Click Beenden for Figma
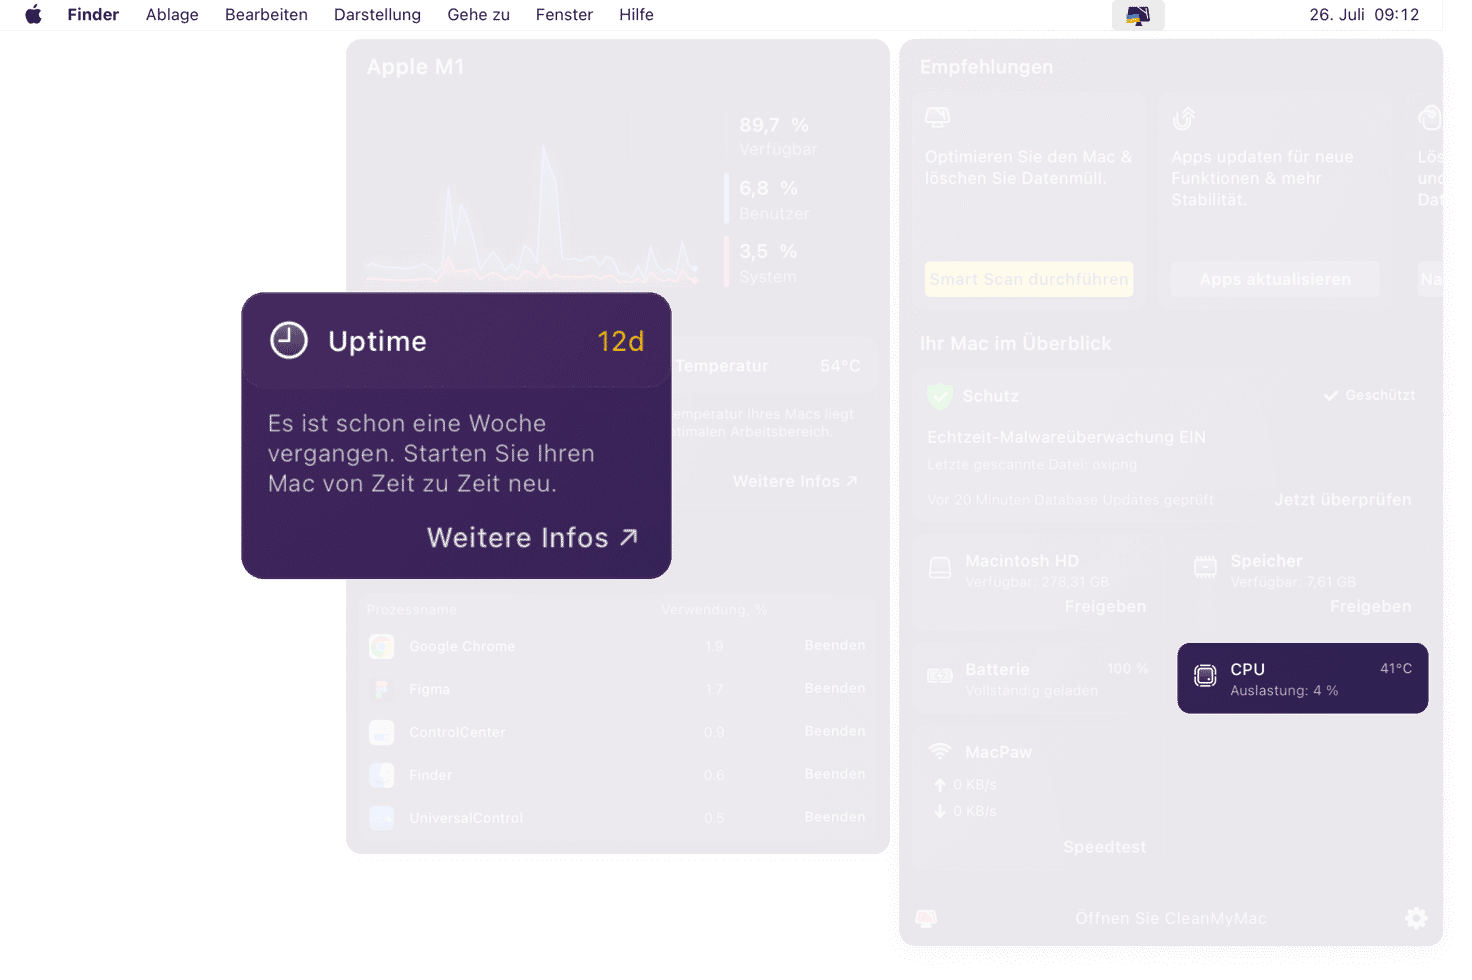 [835, 688]
